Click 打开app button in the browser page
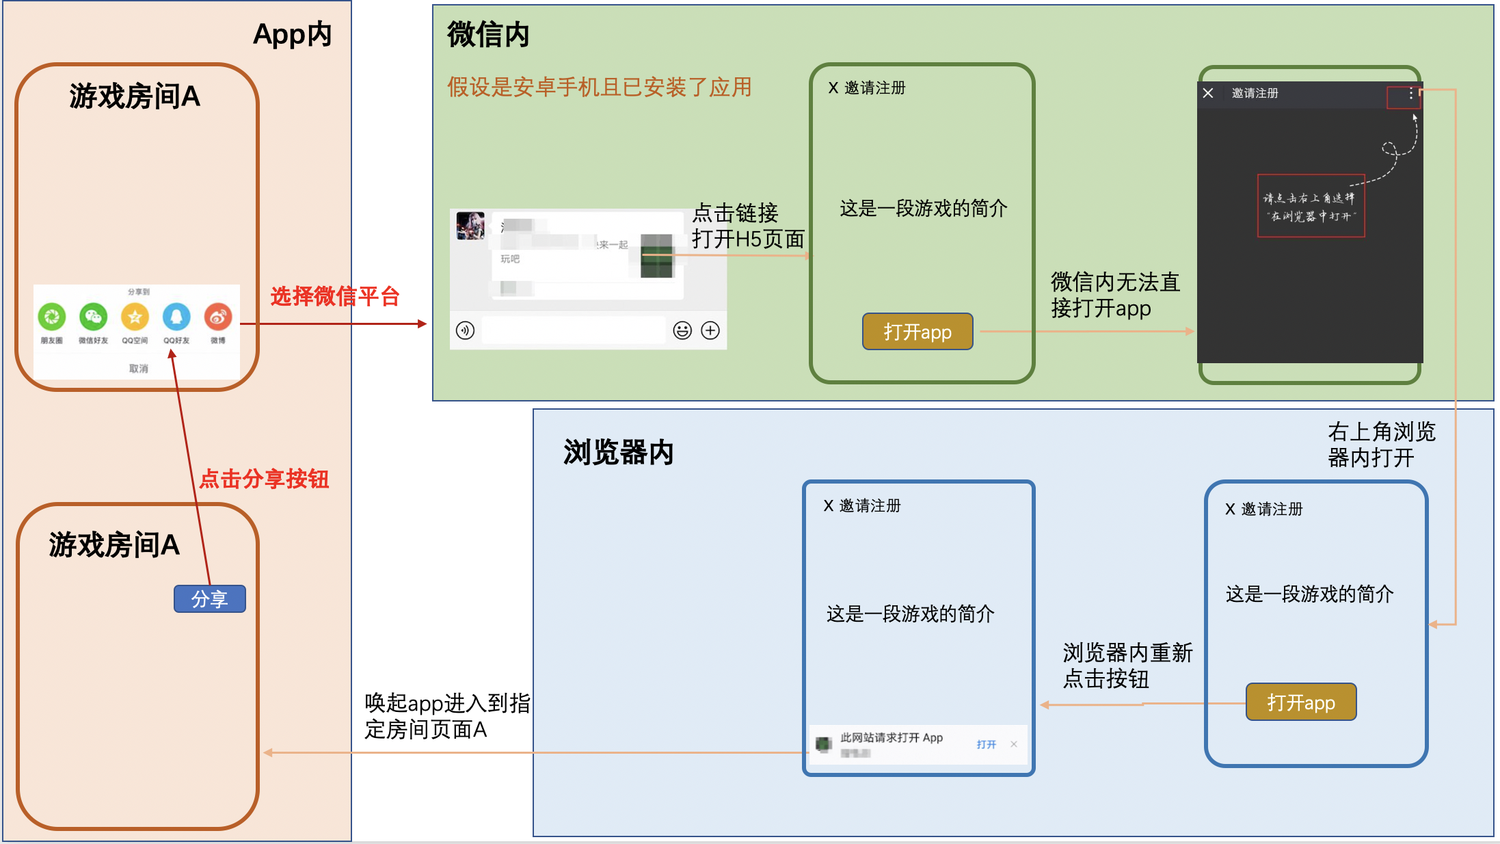 [1301, 702]
